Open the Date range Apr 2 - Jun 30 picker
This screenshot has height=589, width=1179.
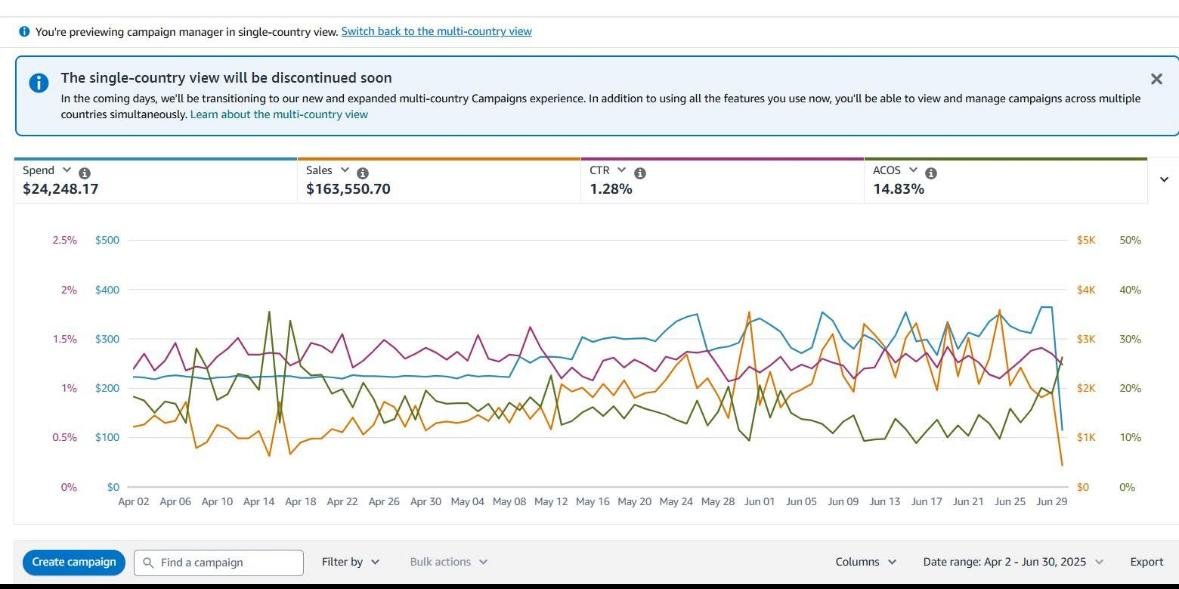pos(1012,562)
